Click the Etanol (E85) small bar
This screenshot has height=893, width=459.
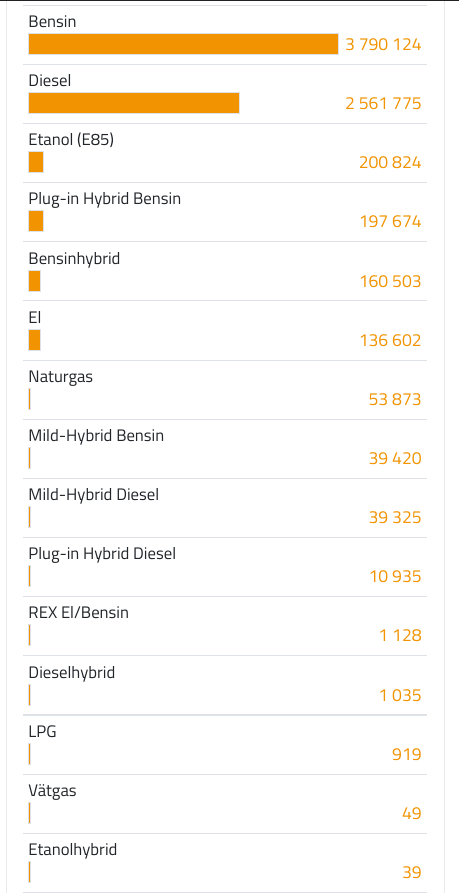click(x=36, y=162)
